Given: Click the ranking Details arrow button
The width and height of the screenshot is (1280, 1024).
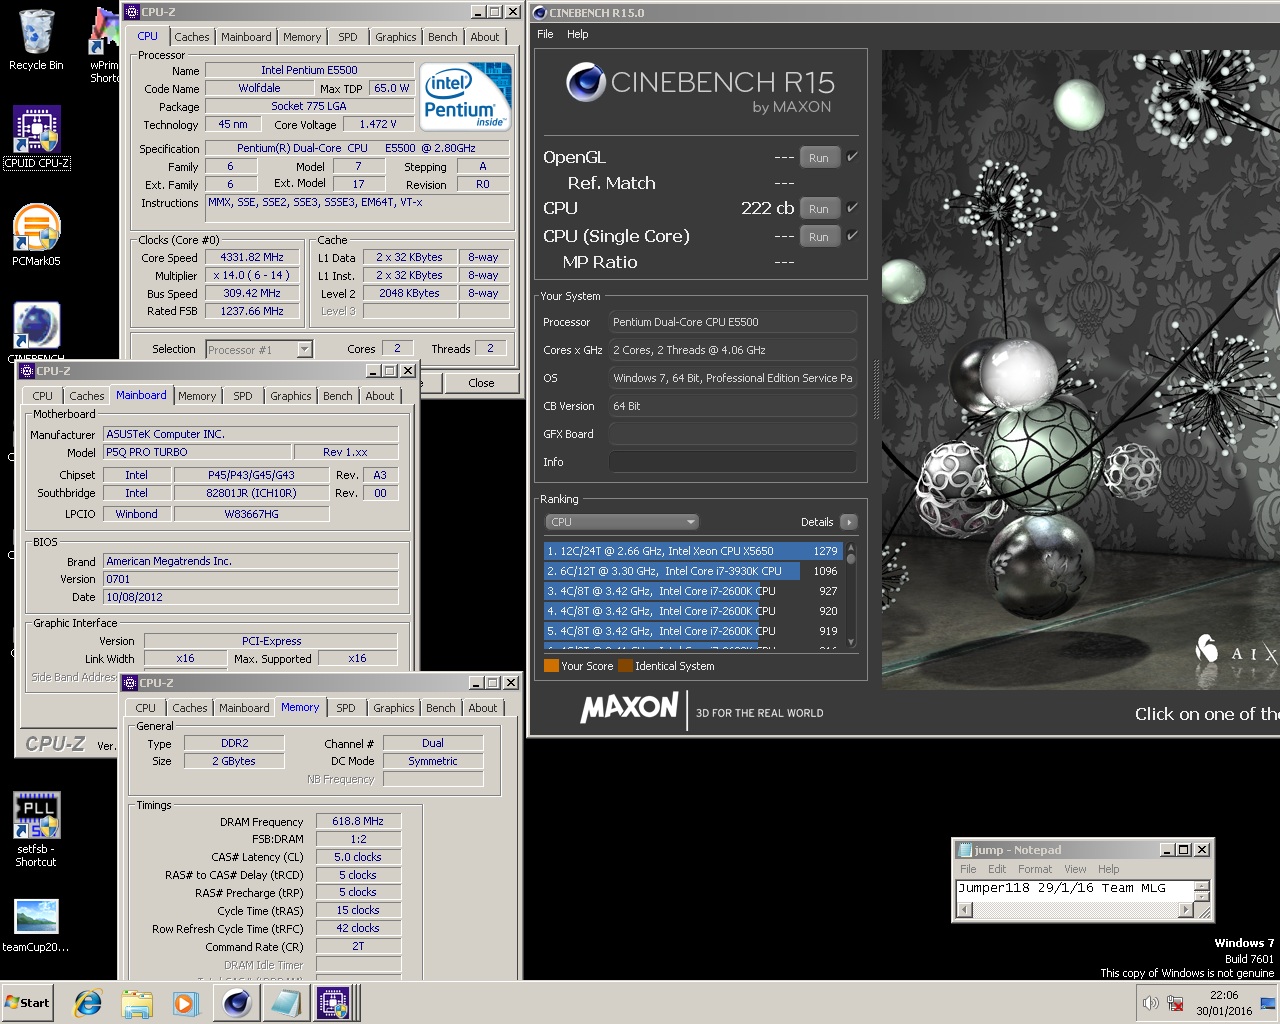Looking at the screenshot, I should (x=849, y=522).
